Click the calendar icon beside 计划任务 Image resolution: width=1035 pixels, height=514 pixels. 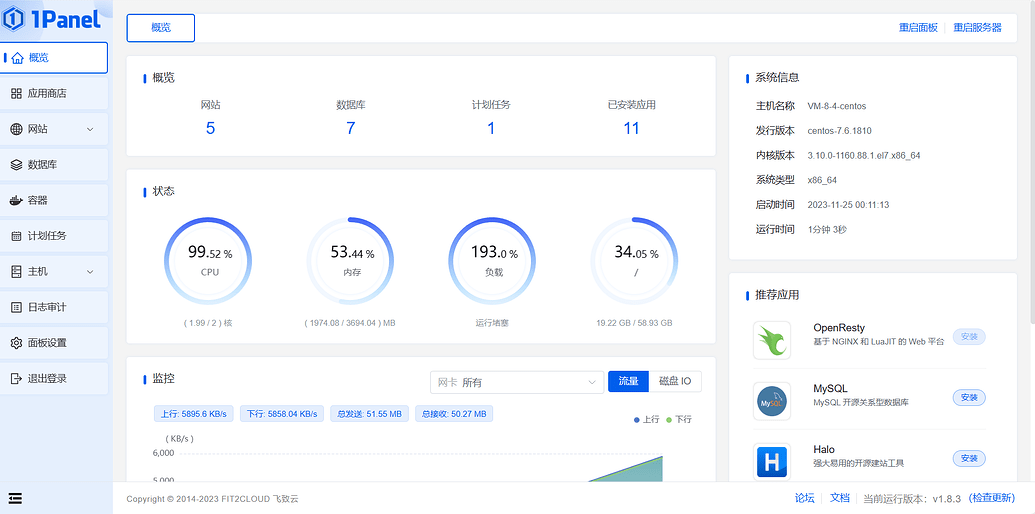point(17,236)
